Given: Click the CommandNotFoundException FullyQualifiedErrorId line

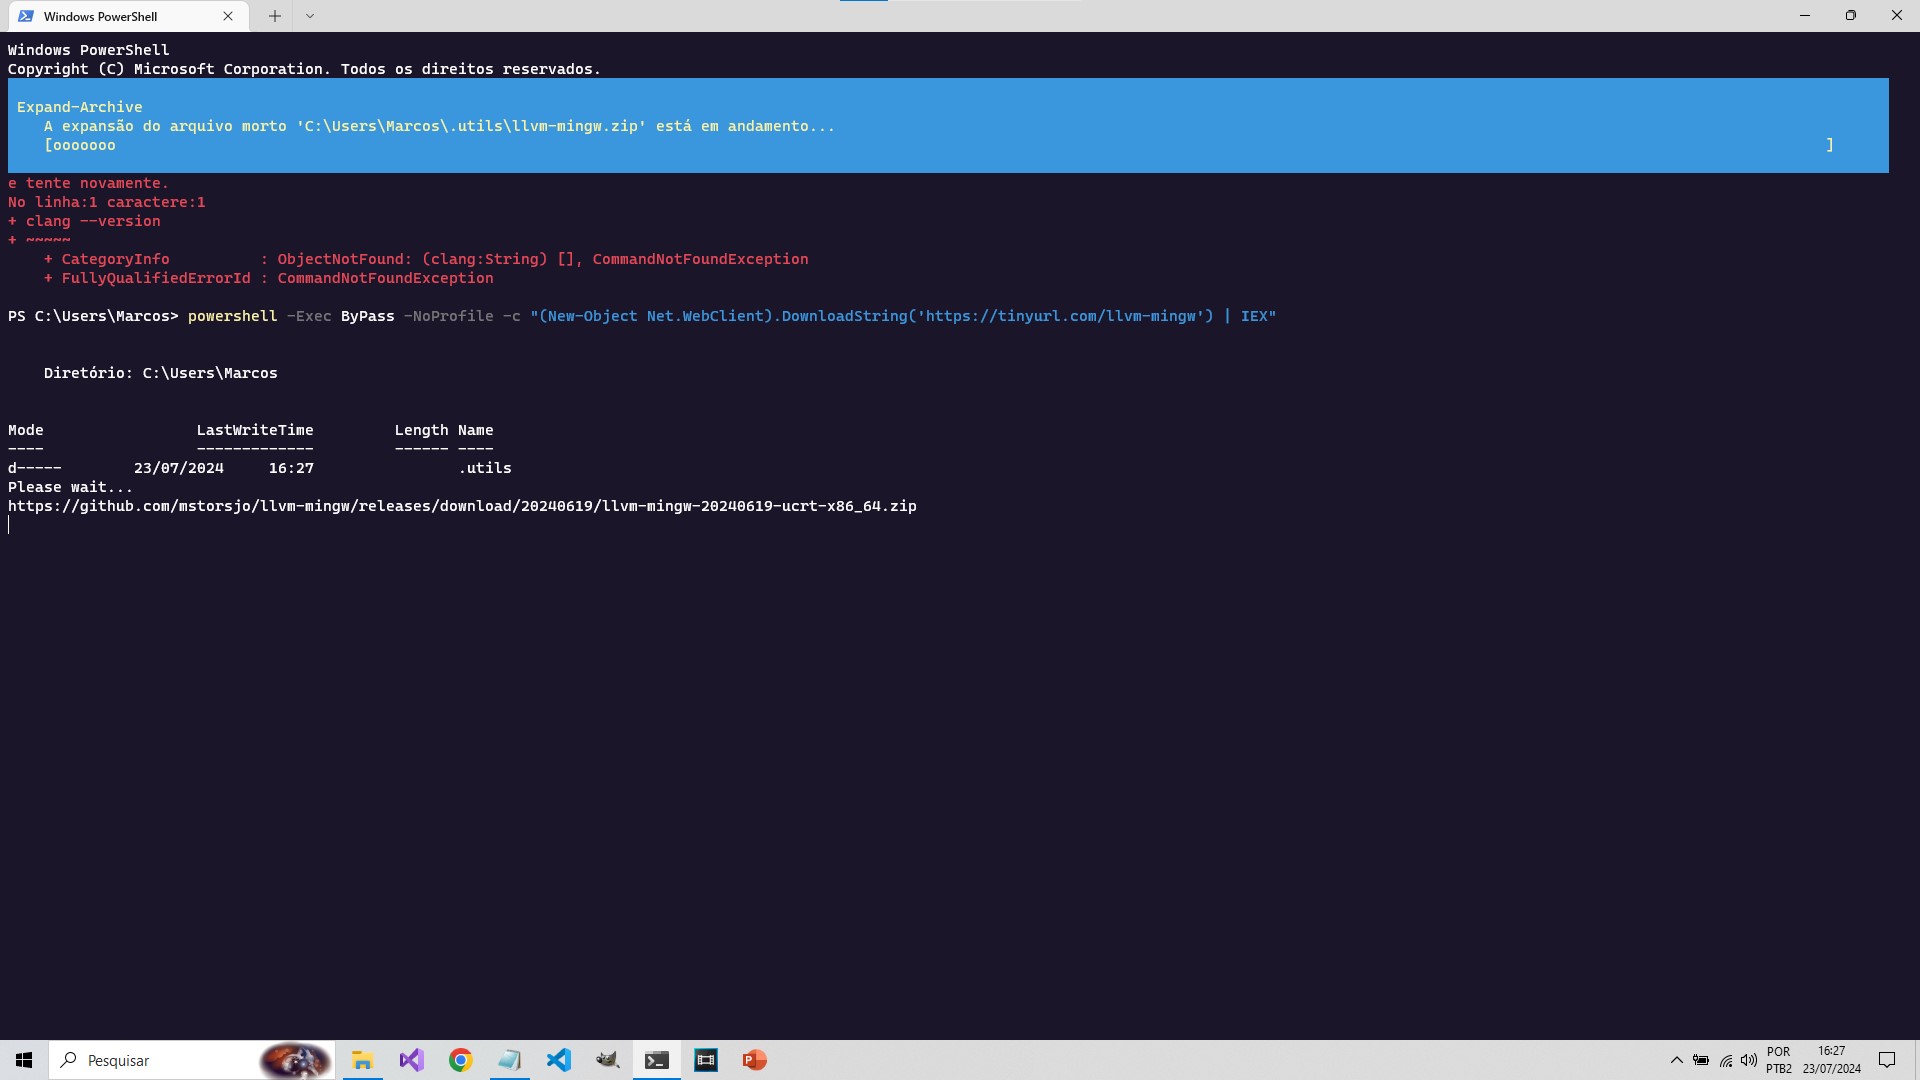Looking at the screenshot, I should tap(269, 278).
